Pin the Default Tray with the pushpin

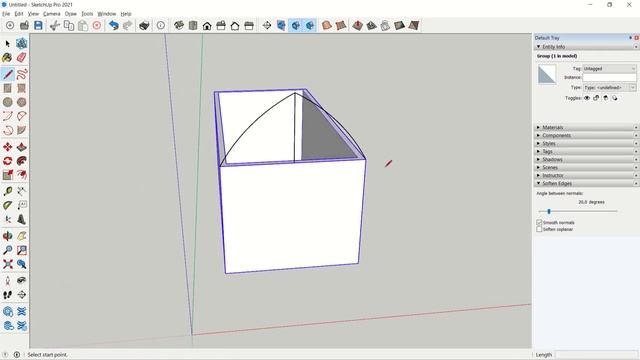click(630, 38)
